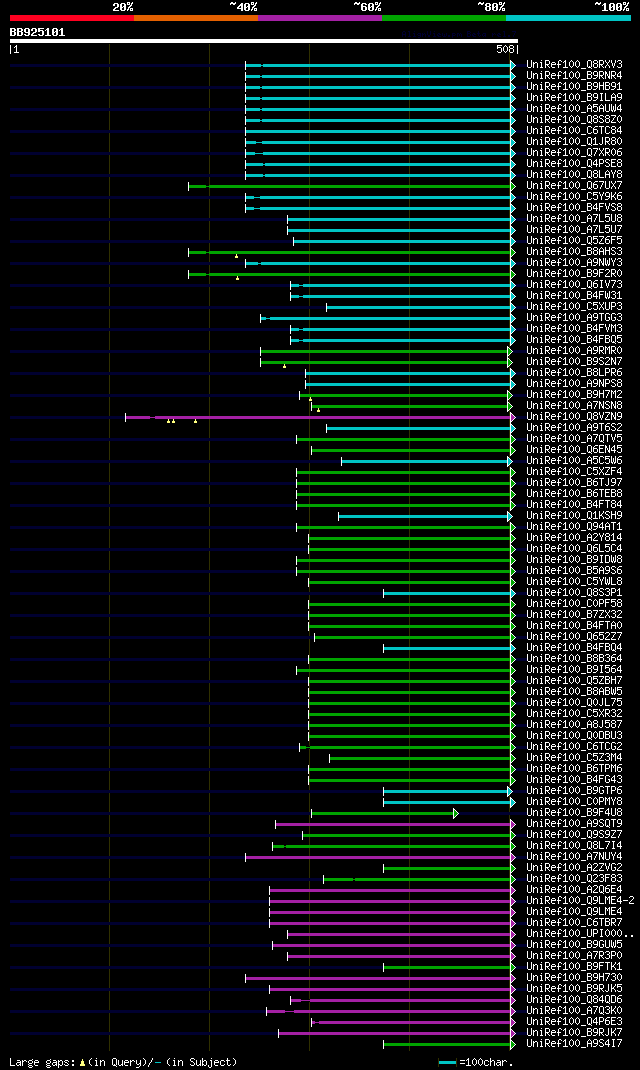Image resolution: width=640 pixels, height=1070 pixels.
Task: Click yellow query gap marker on UniRef100_B9F2R0 row
Action: point(237,278)
